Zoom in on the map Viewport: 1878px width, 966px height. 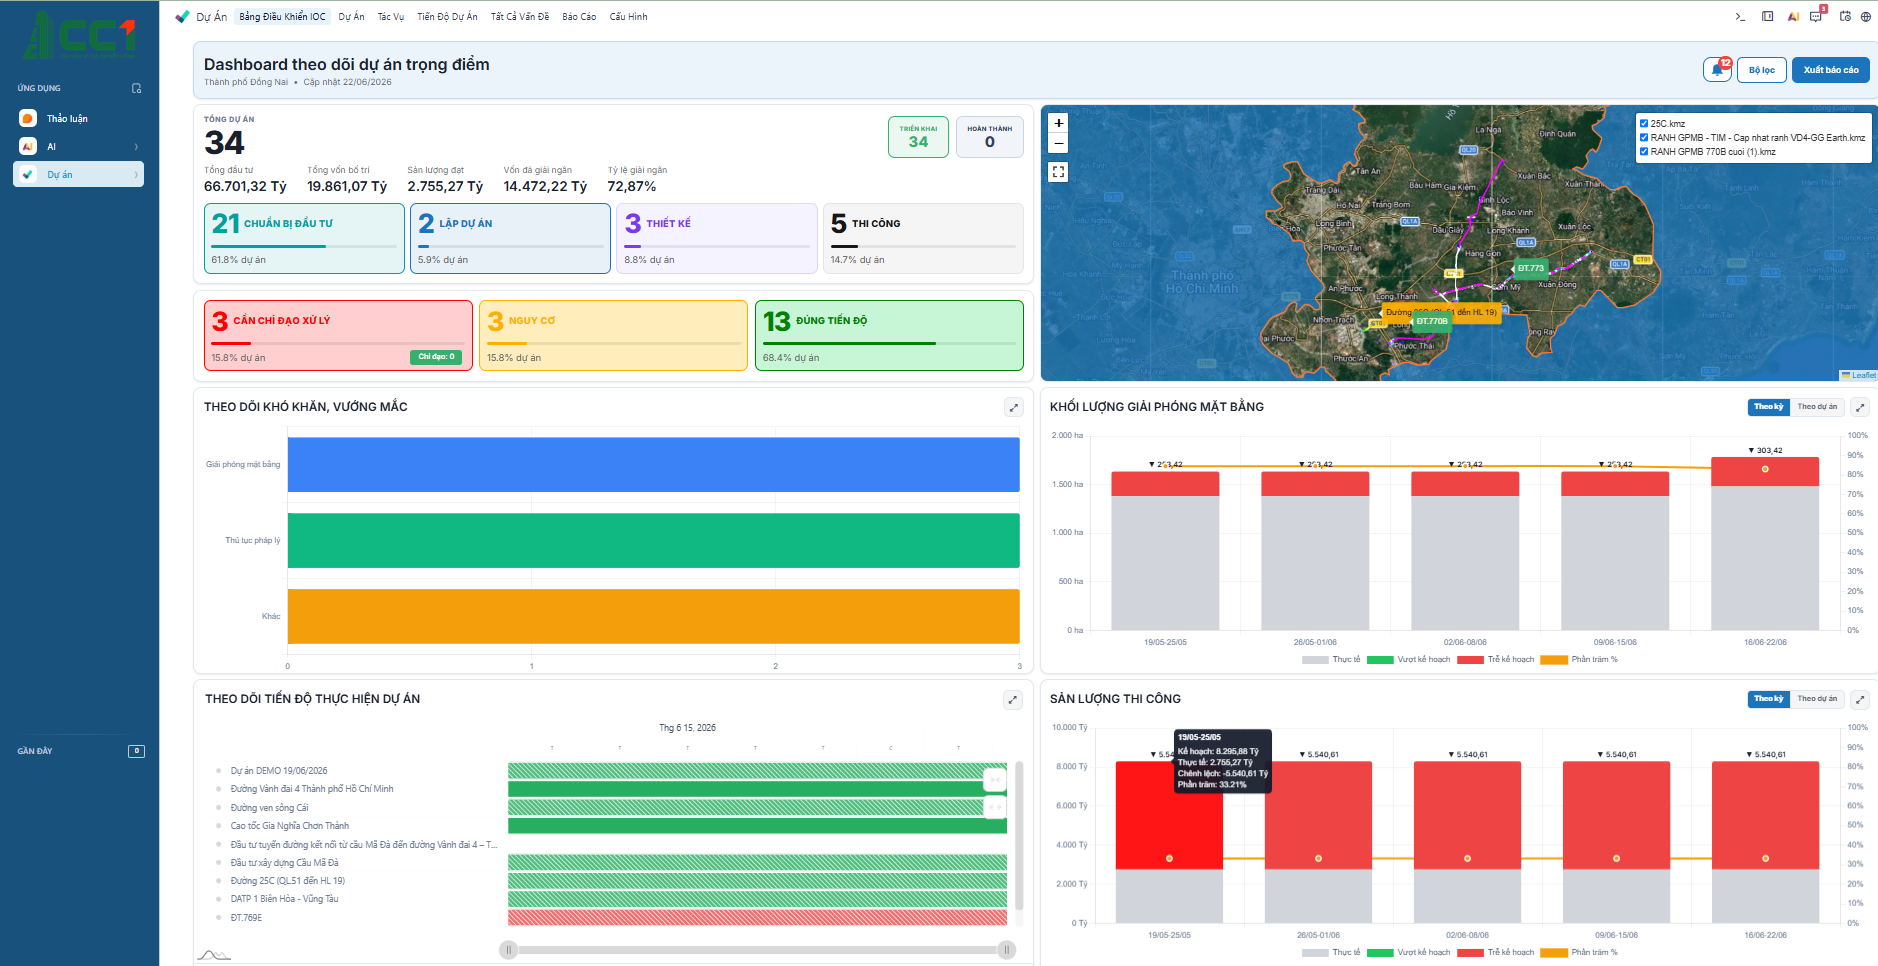coord(1058,123)
